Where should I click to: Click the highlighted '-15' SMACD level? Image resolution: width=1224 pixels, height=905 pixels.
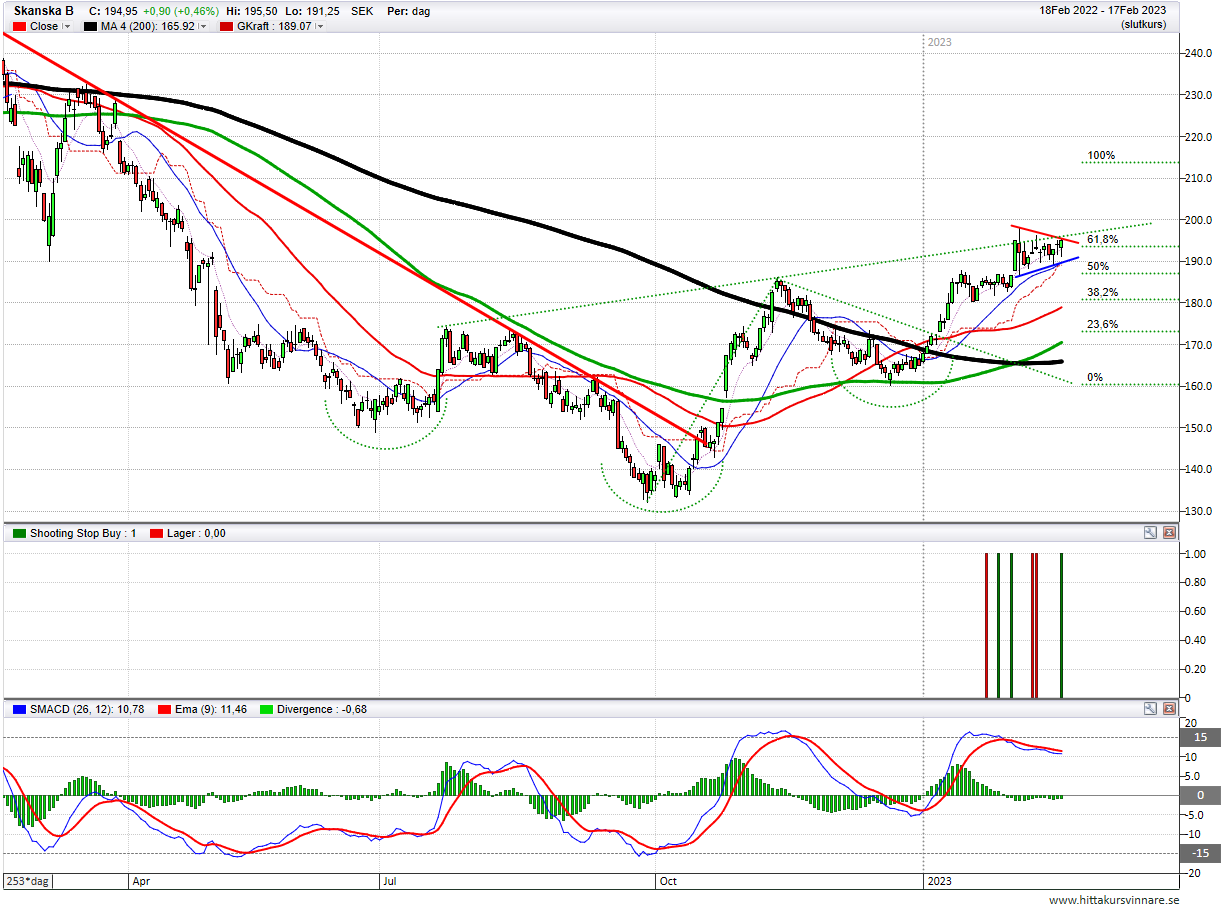[1200, 853]
